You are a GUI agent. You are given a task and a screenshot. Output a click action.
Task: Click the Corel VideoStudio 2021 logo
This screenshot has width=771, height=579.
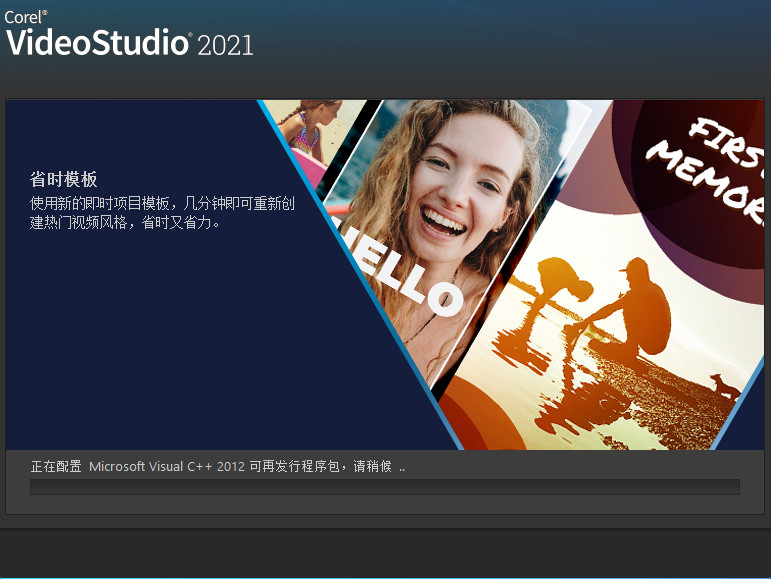[x=129, y=33]
